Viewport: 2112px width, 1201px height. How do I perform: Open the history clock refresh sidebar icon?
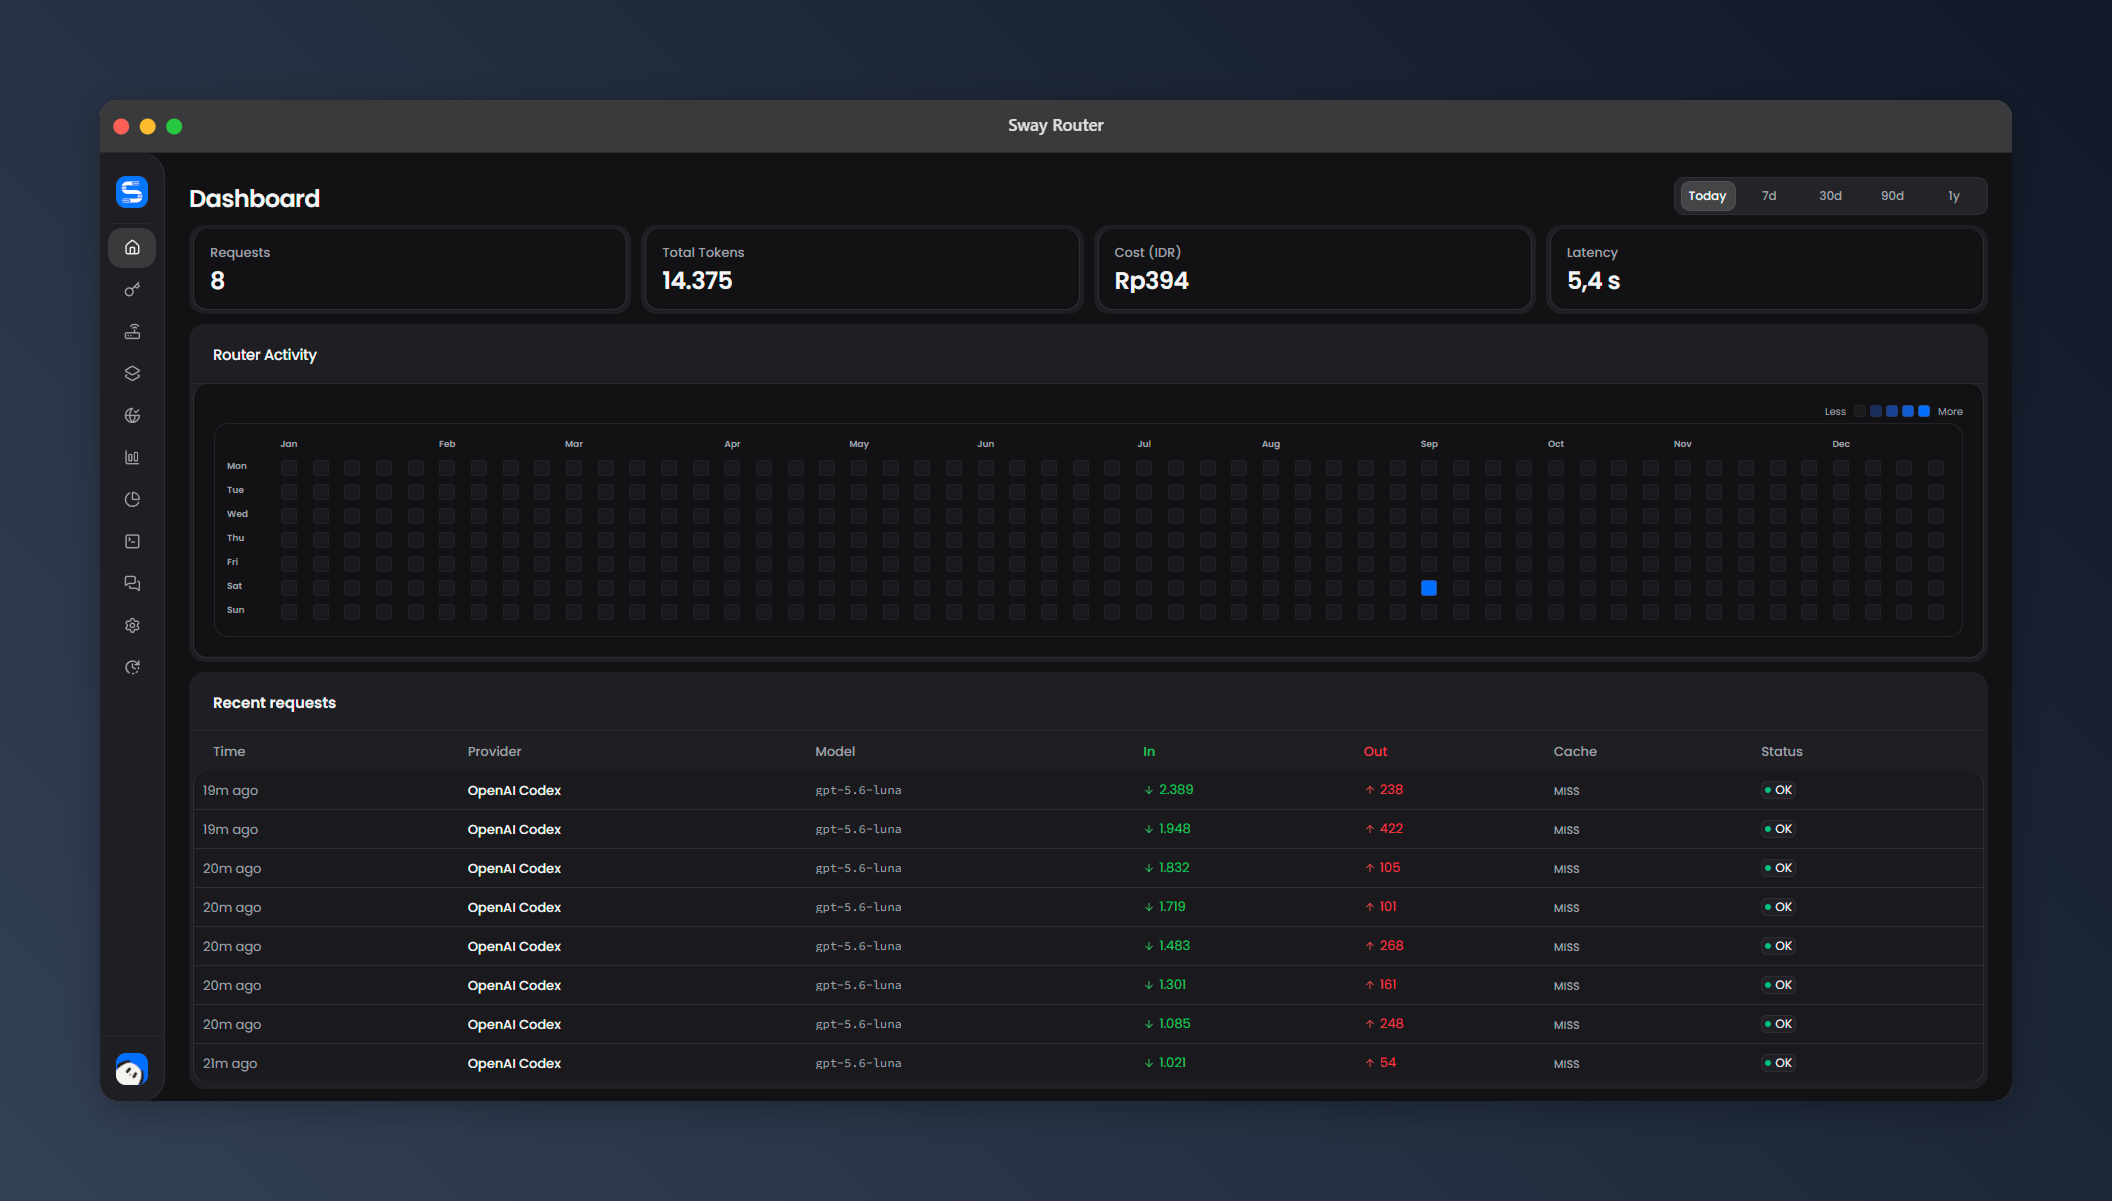click(x=132, y=667)
